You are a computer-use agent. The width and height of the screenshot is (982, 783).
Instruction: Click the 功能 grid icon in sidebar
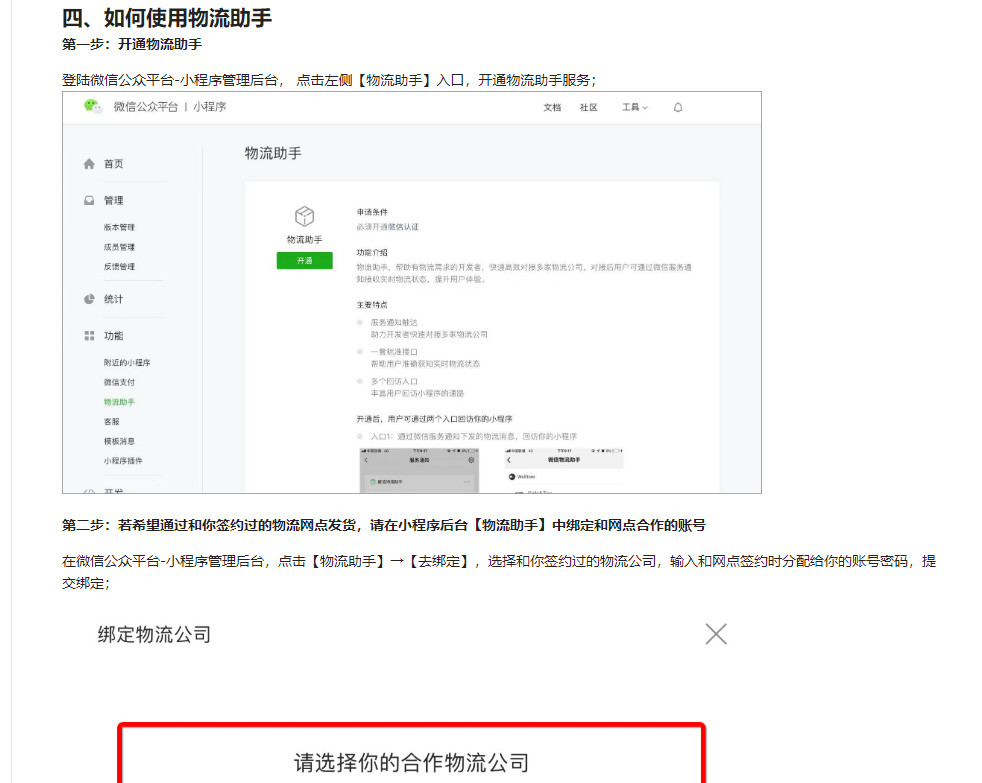point(89,336)
